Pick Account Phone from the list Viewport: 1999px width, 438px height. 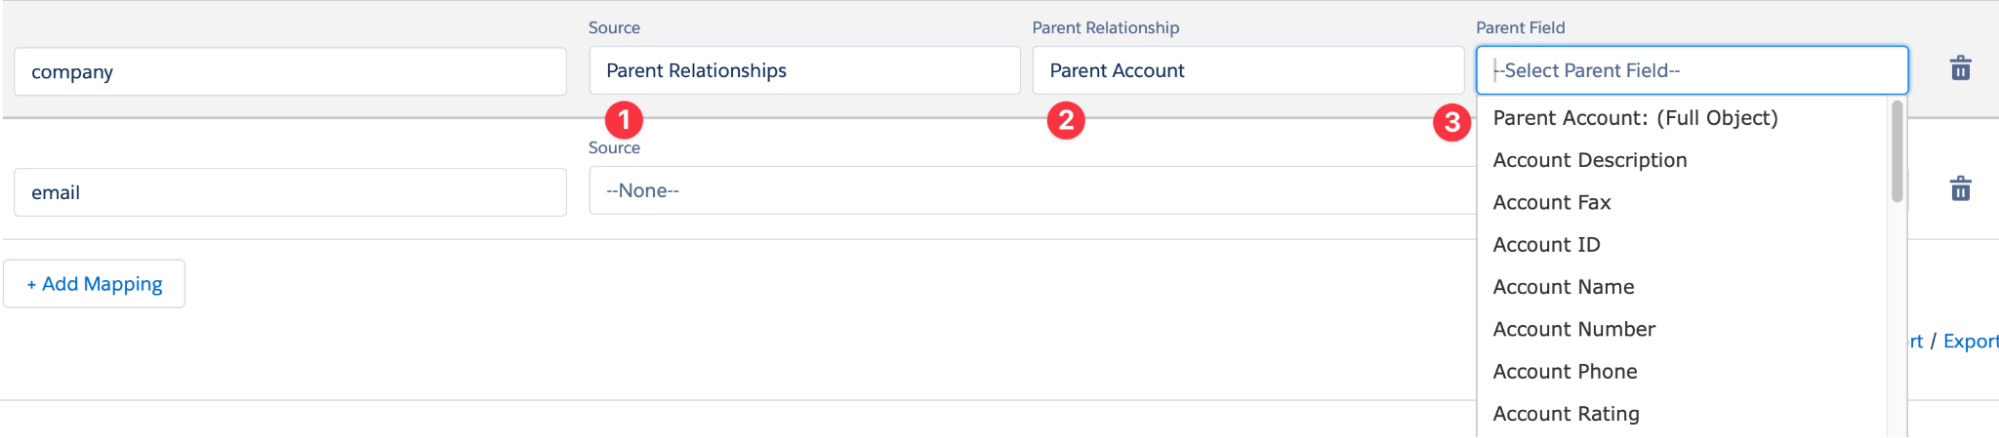pos(1565,372)
